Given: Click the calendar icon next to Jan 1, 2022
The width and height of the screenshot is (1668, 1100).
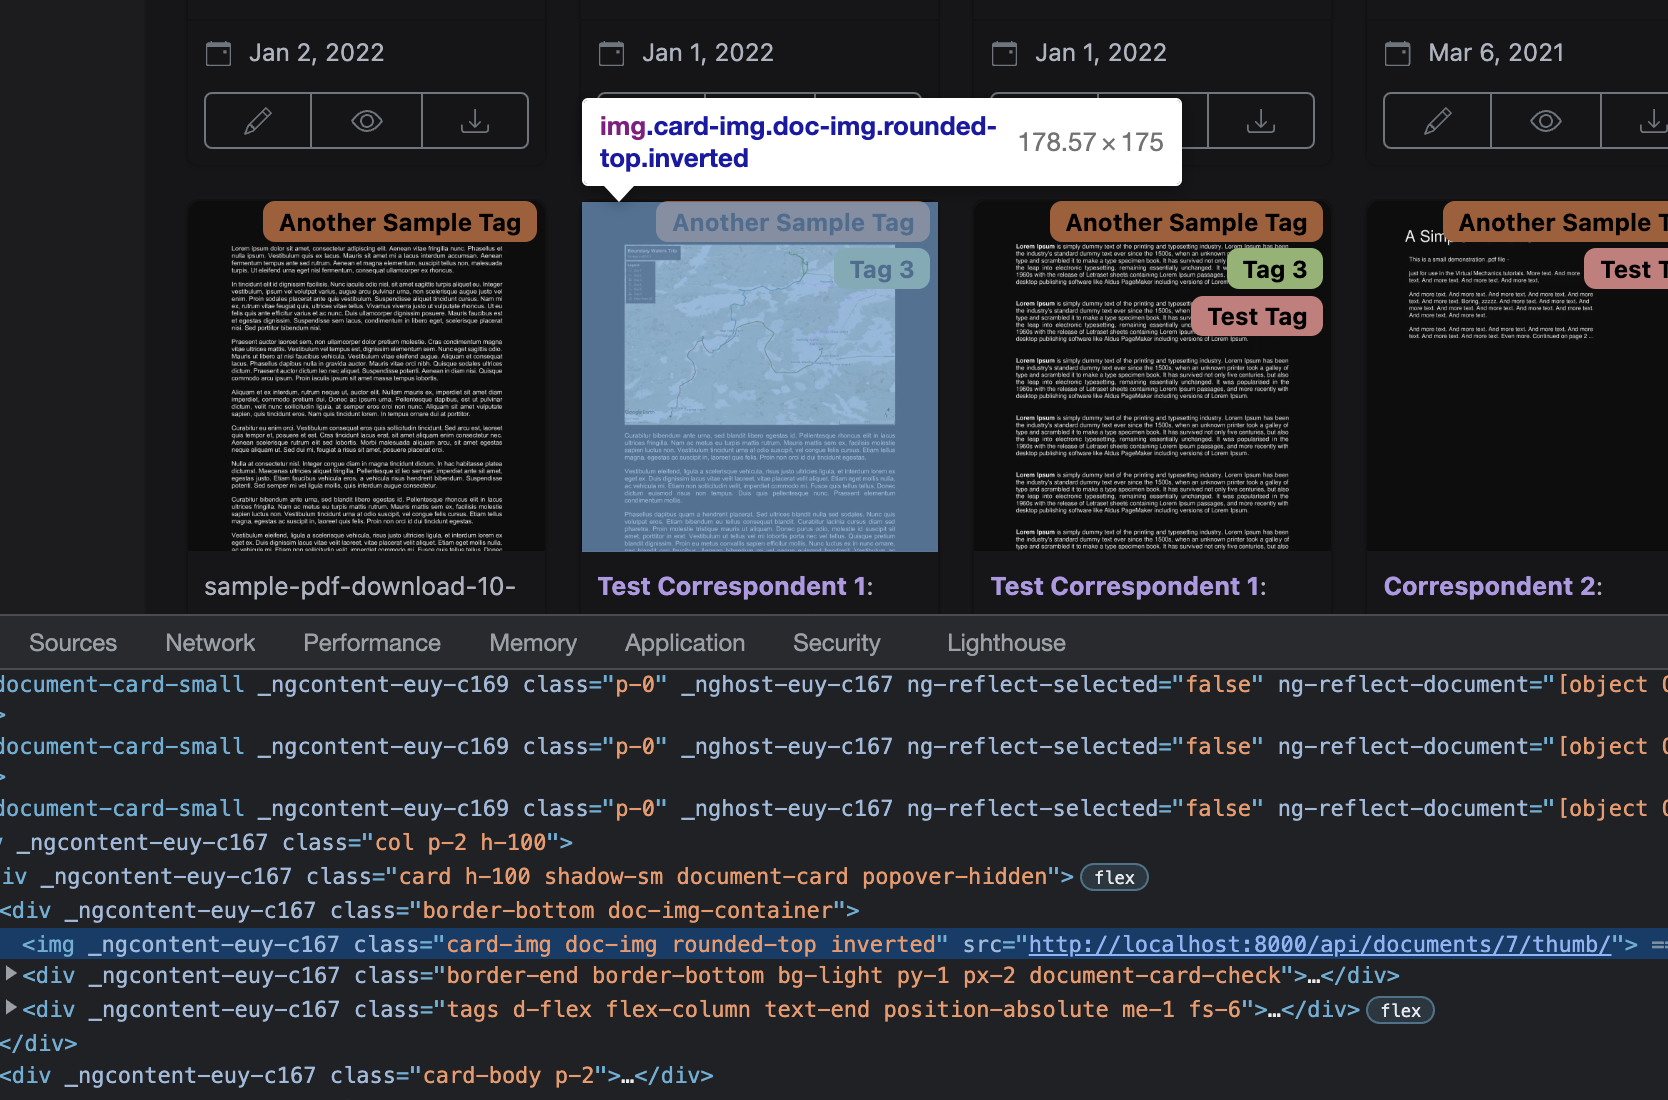Looking at the screenshot, I should tap(610, 52).
